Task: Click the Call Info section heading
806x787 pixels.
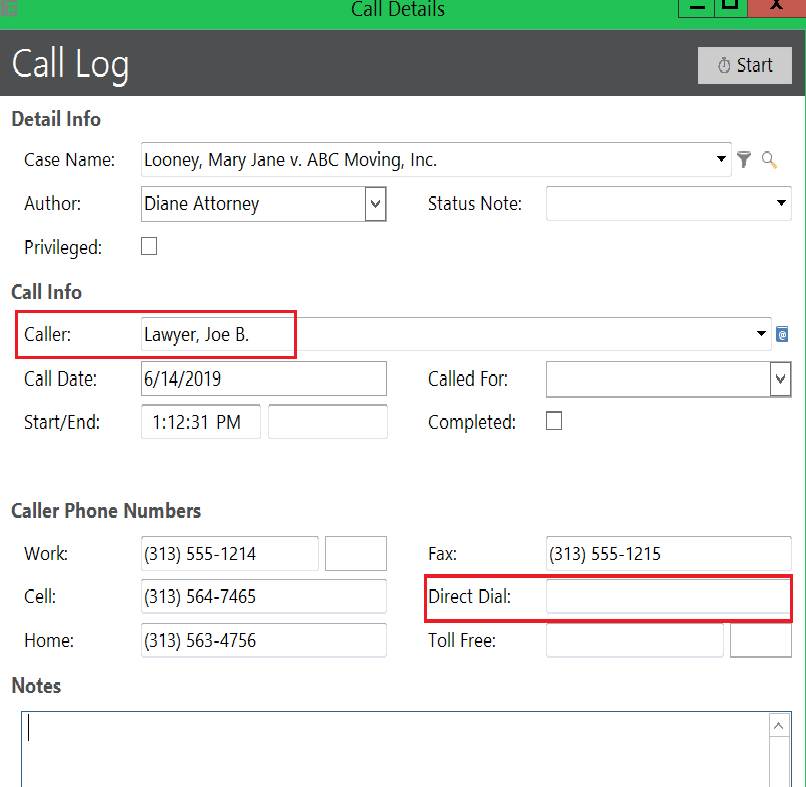Action: (47, 292)
